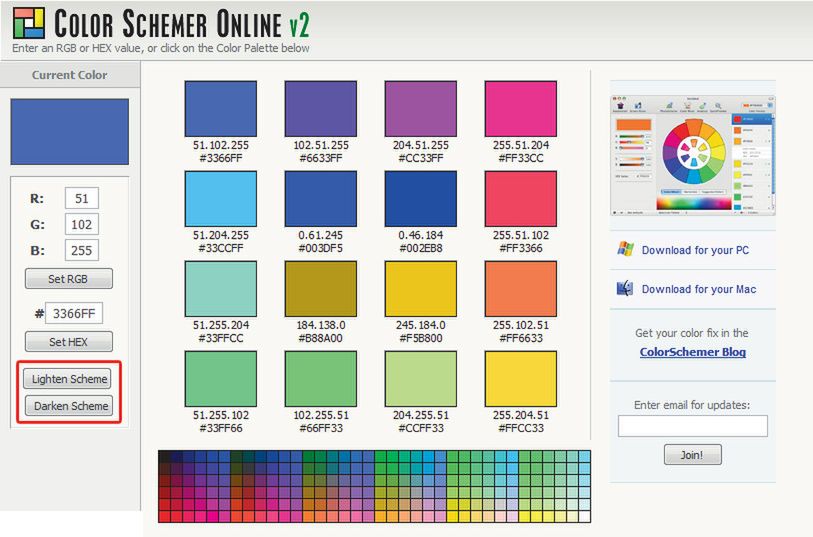Click the email for updates field

(692, 426)
